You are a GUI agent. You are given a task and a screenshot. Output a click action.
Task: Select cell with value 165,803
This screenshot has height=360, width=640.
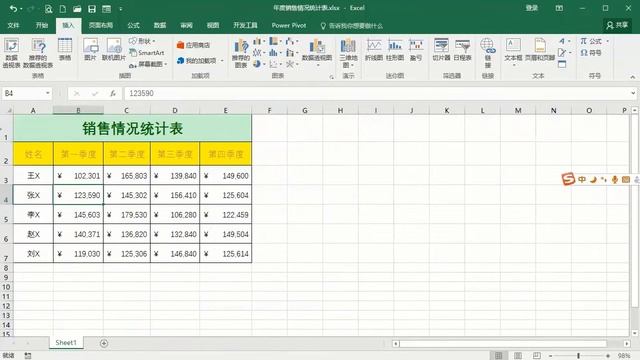click(x=127, y=176)
